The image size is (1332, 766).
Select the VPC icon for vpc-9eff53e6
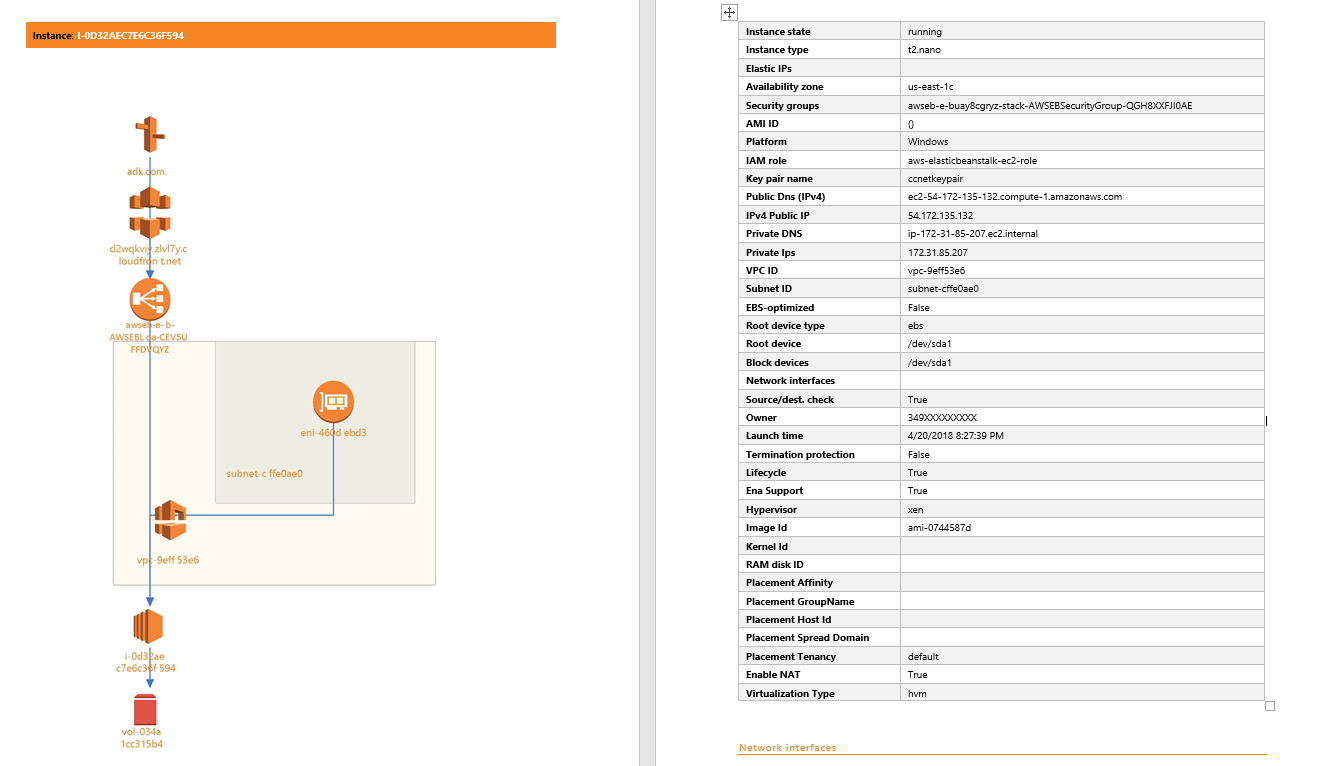pyautogui.click(x=170, y=520)
